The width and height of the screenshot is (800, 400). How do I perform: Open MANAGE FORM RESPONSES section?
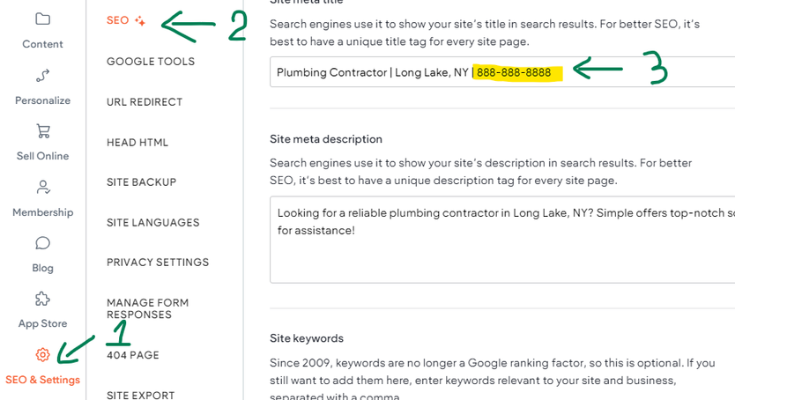147,309
